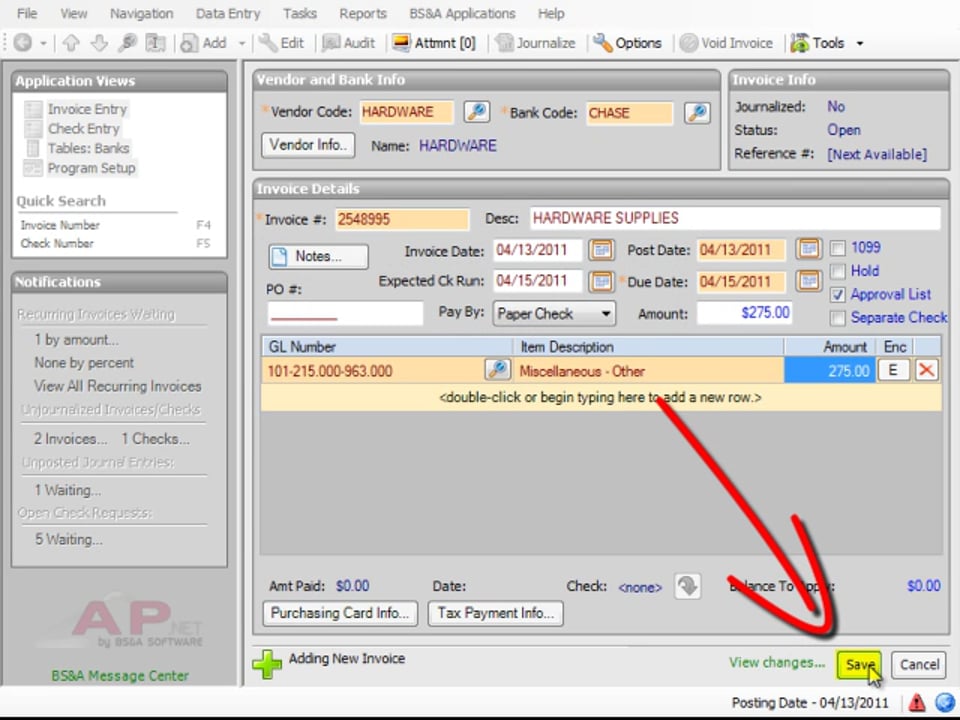The height and width of the screenshot is (720, 960).
Task: Click the View changes link
Action: pyautogui.click(x=777, y=662)
